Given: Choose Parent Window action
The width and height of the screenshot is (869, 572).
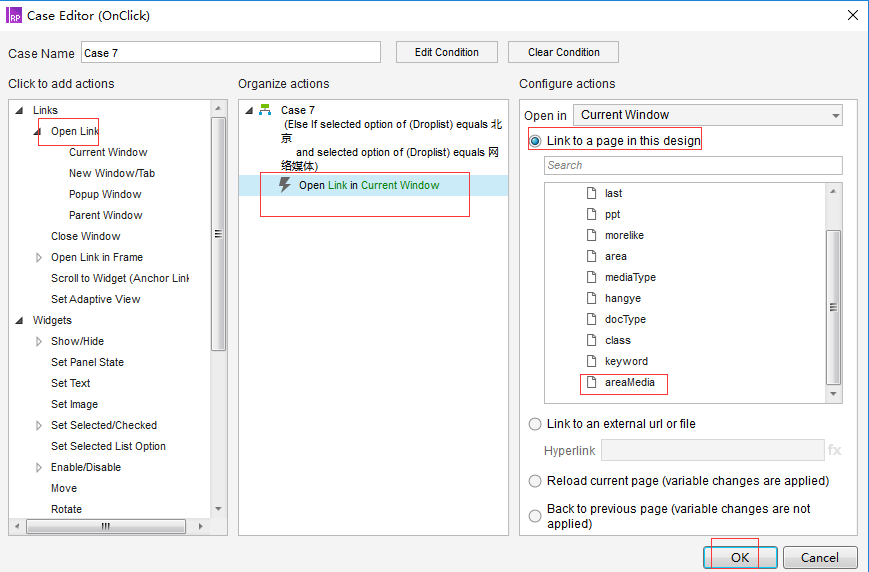Looking at the screenshot, I should click(x=105, y=216).
